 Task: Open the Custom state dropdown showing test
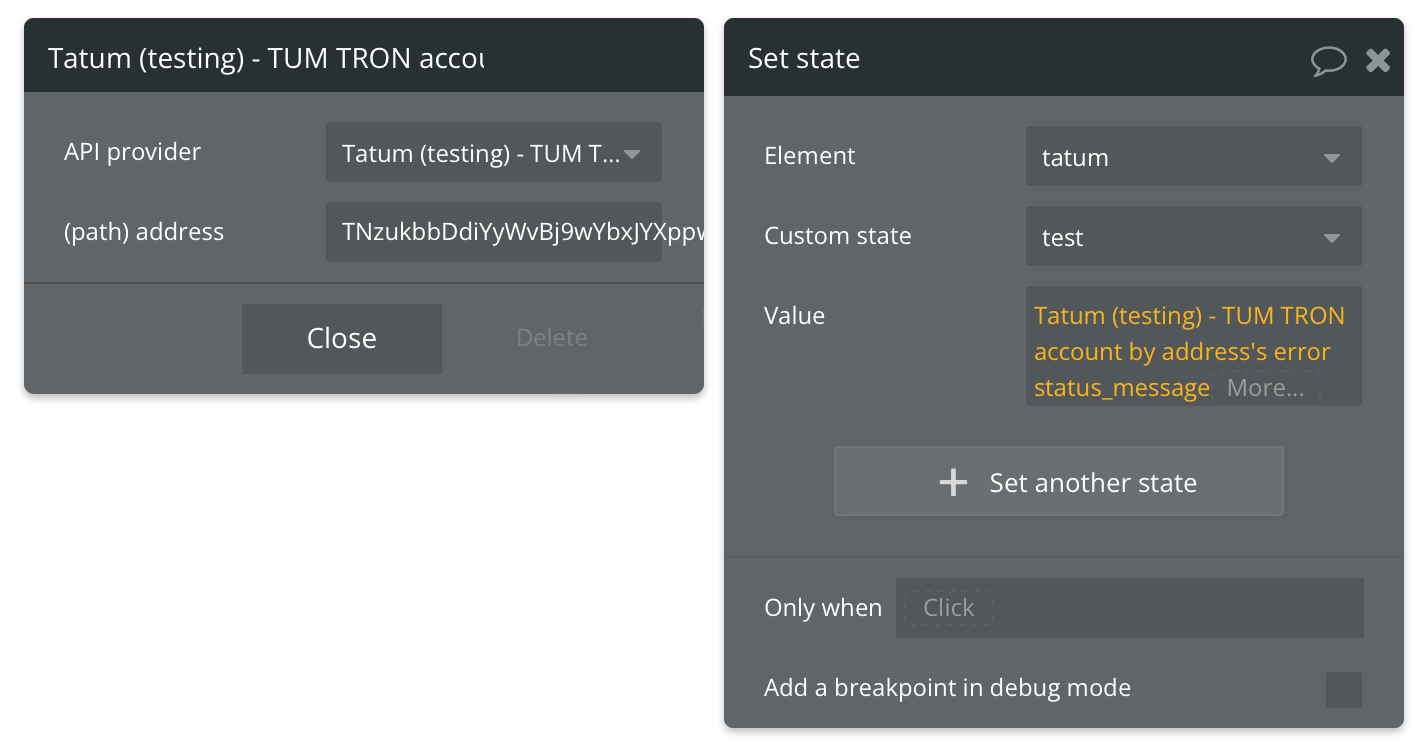pyautogui.click(x=1193, y=236)
